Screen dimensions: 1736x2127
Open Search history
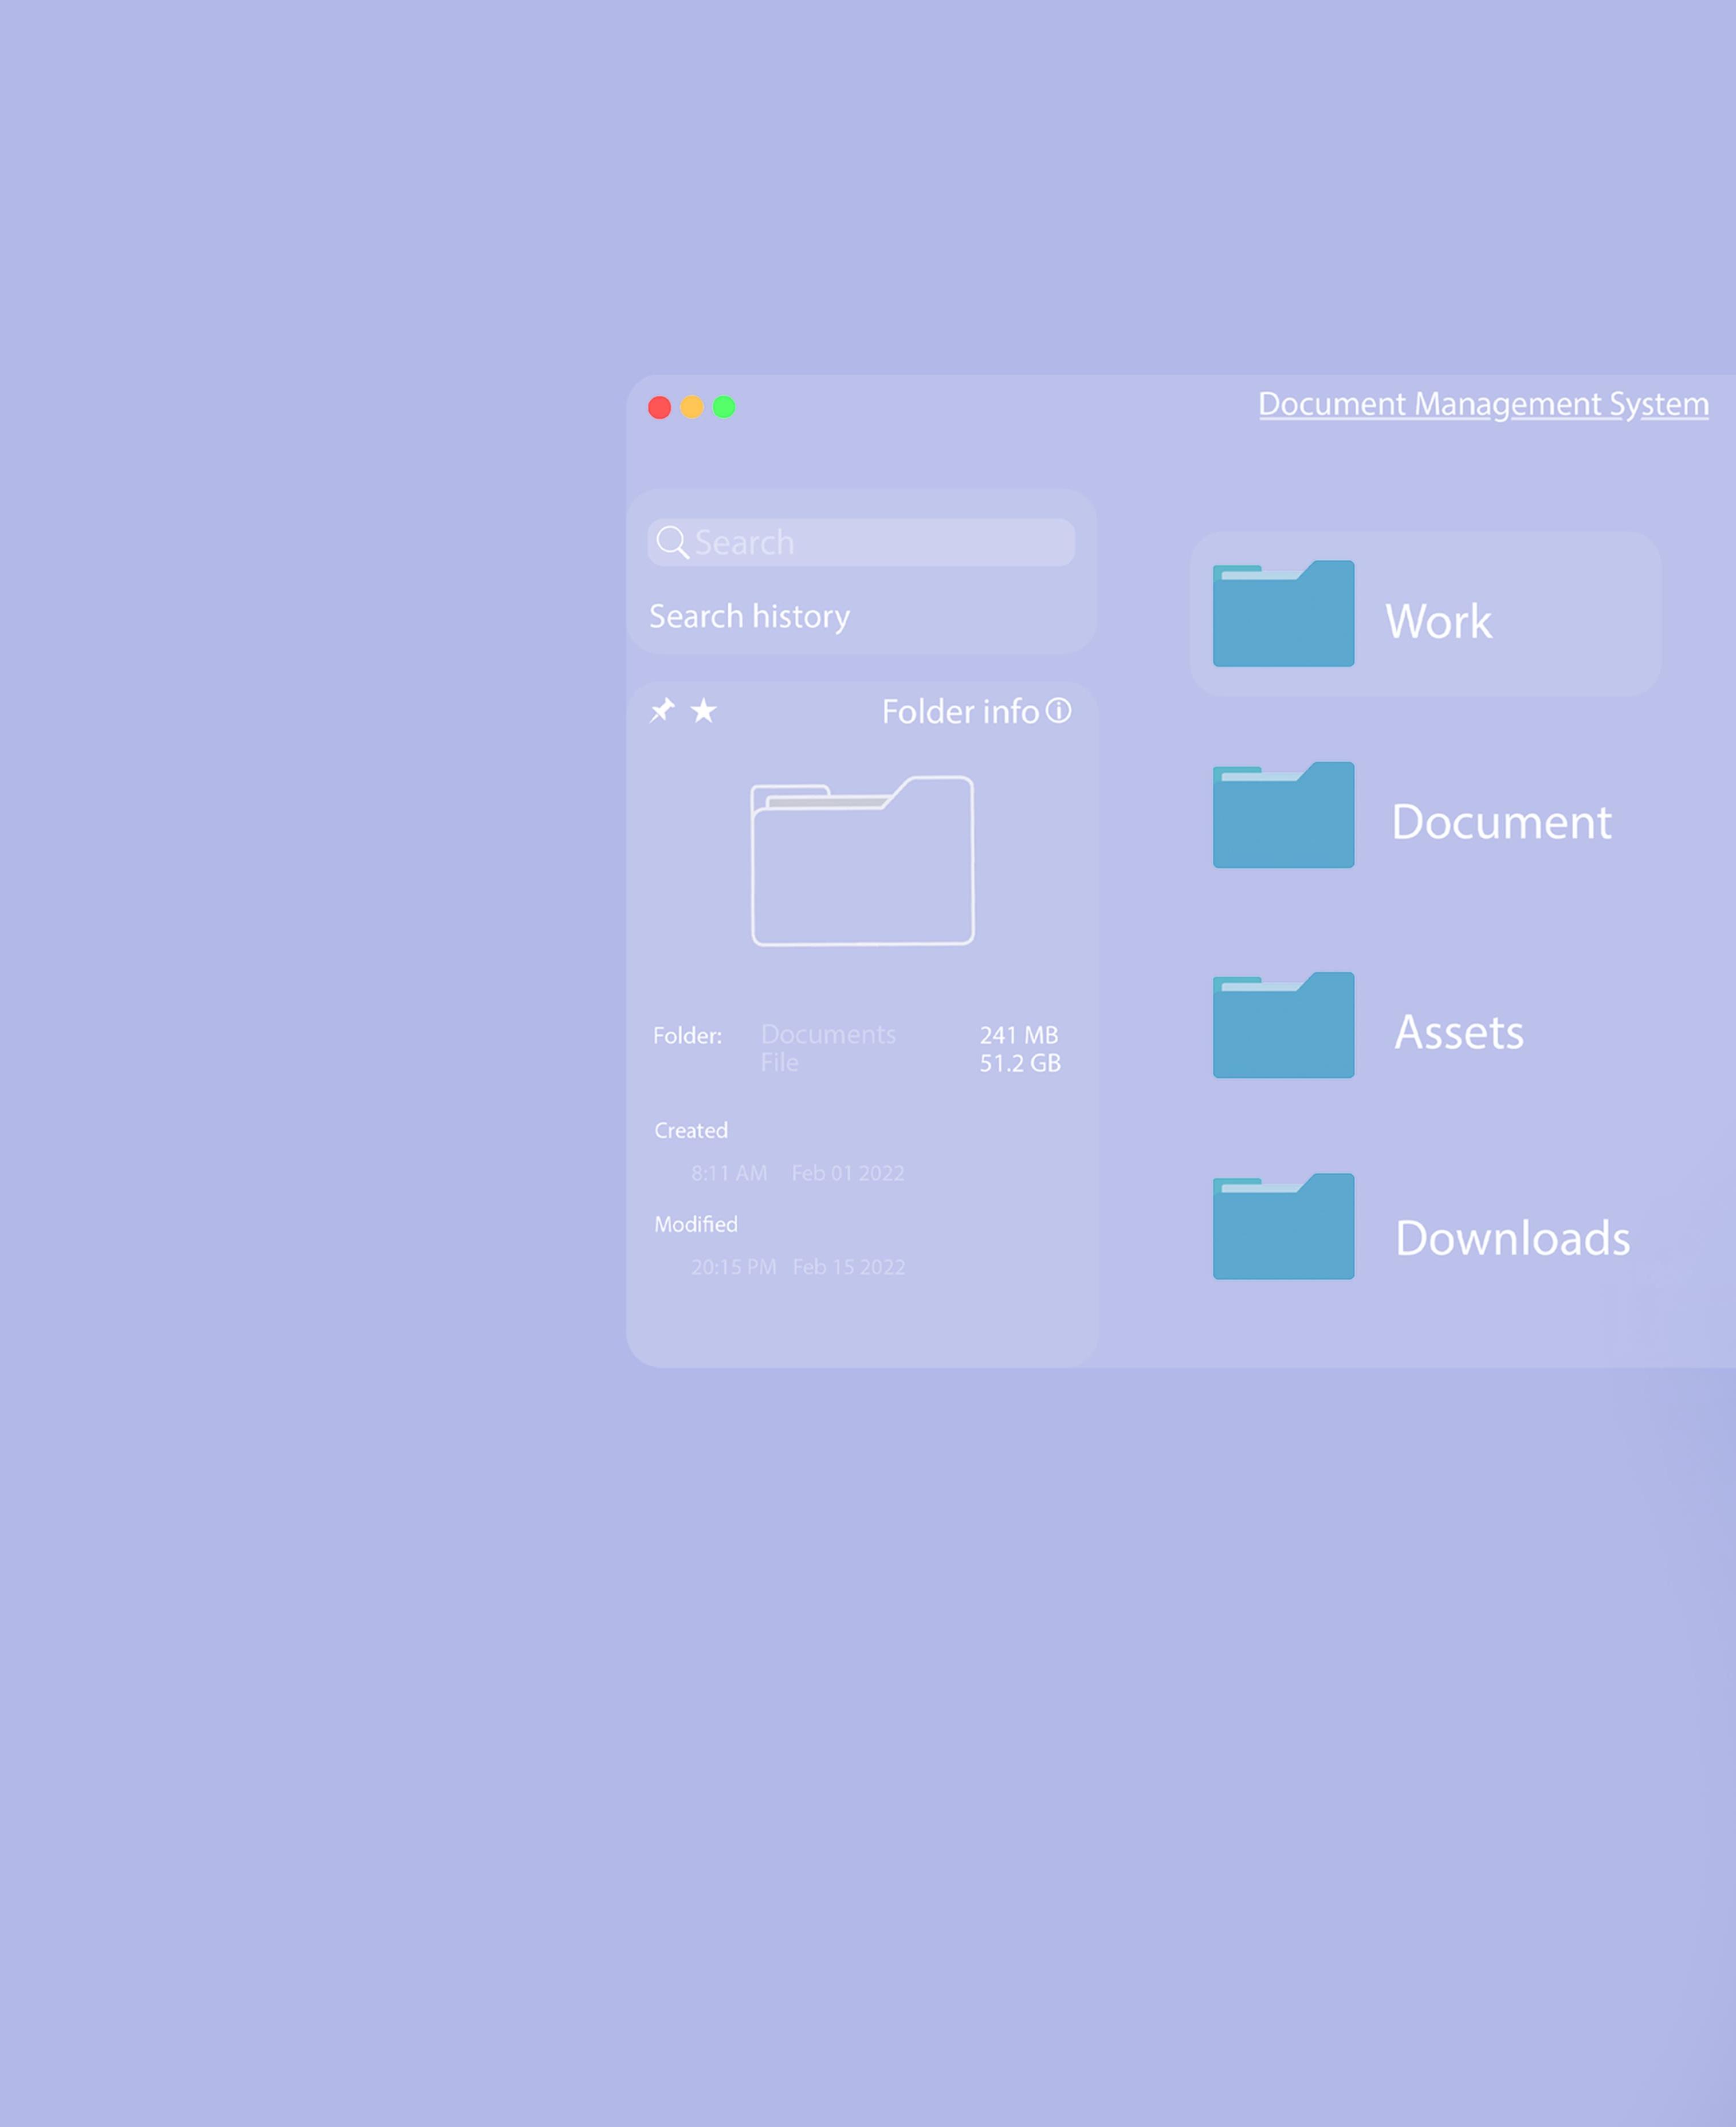coord(749,616)
